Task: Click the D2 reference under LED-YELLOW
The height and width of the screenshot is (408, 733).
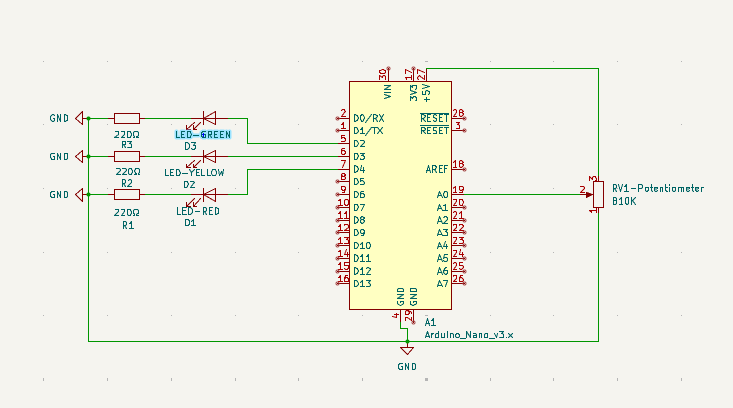Action: 189,185
